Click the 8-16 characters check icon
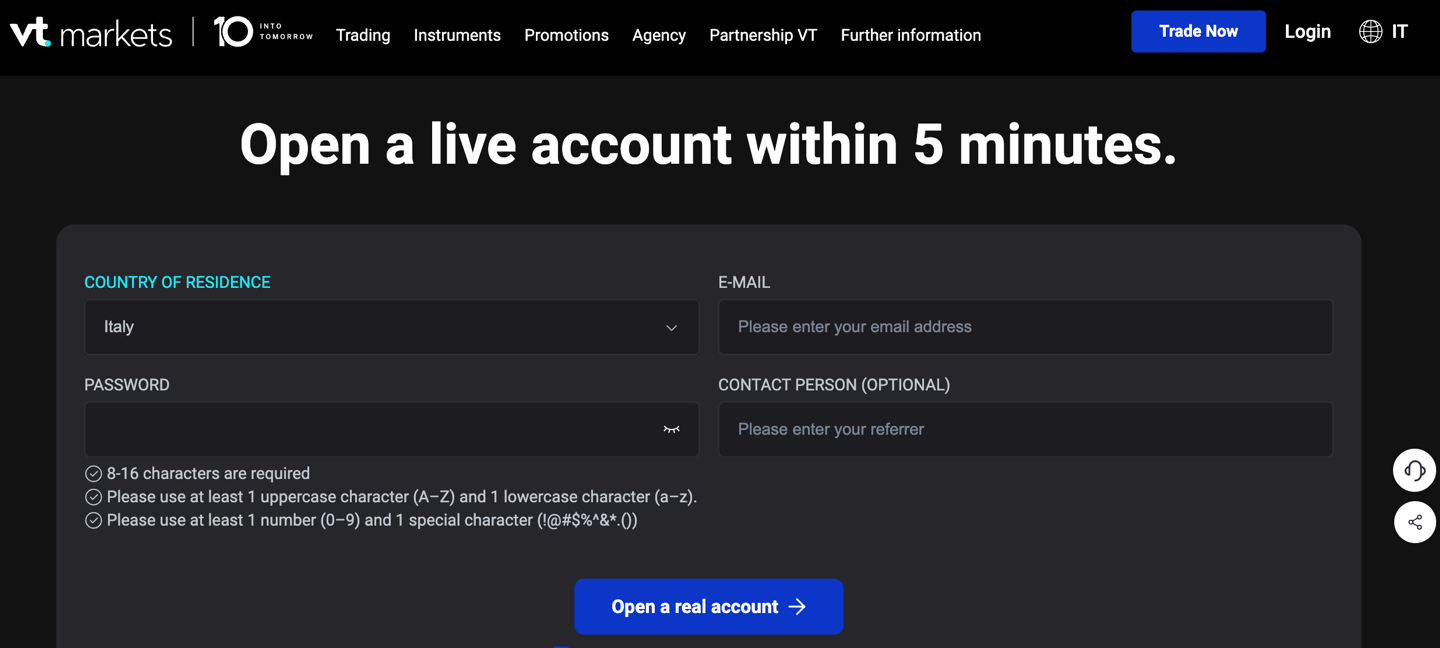1440x648 pixels. tap(93, 474)
